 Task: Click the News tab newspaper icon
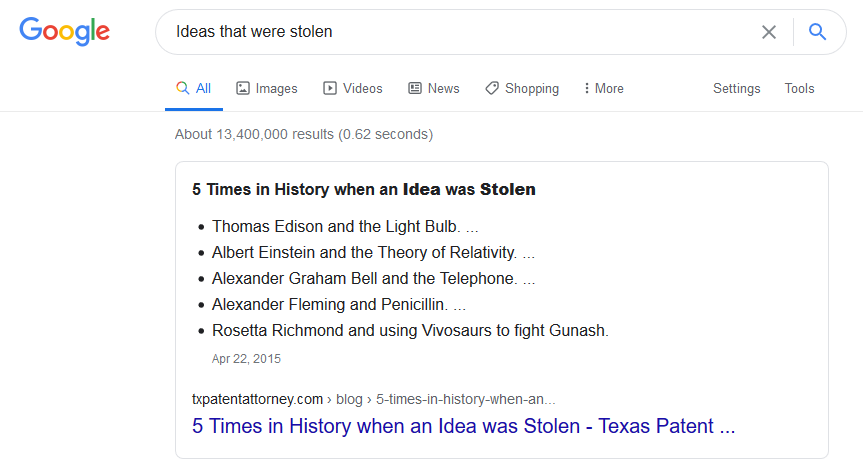415,88
